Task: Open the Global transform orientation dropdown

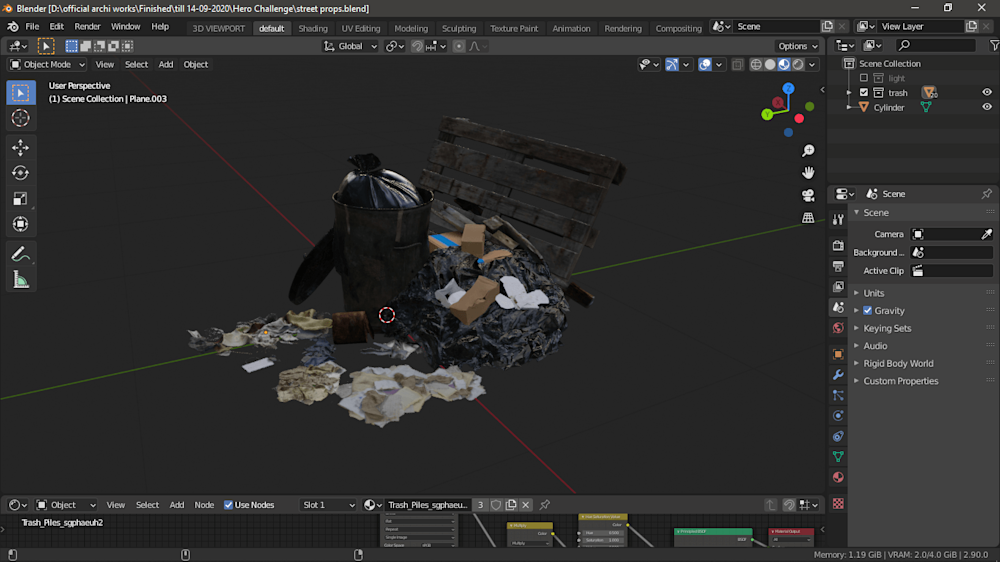Action: pos(351,46)
